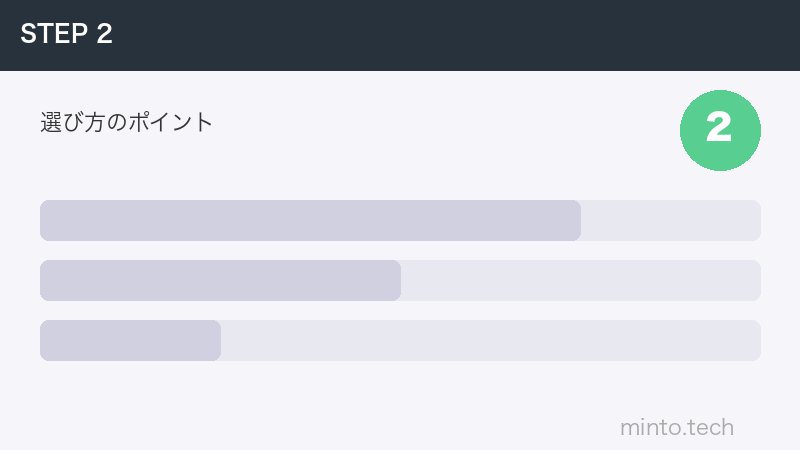Open the minto.tech watermark link
800x450 pixels.
click(x=677, y=428)
